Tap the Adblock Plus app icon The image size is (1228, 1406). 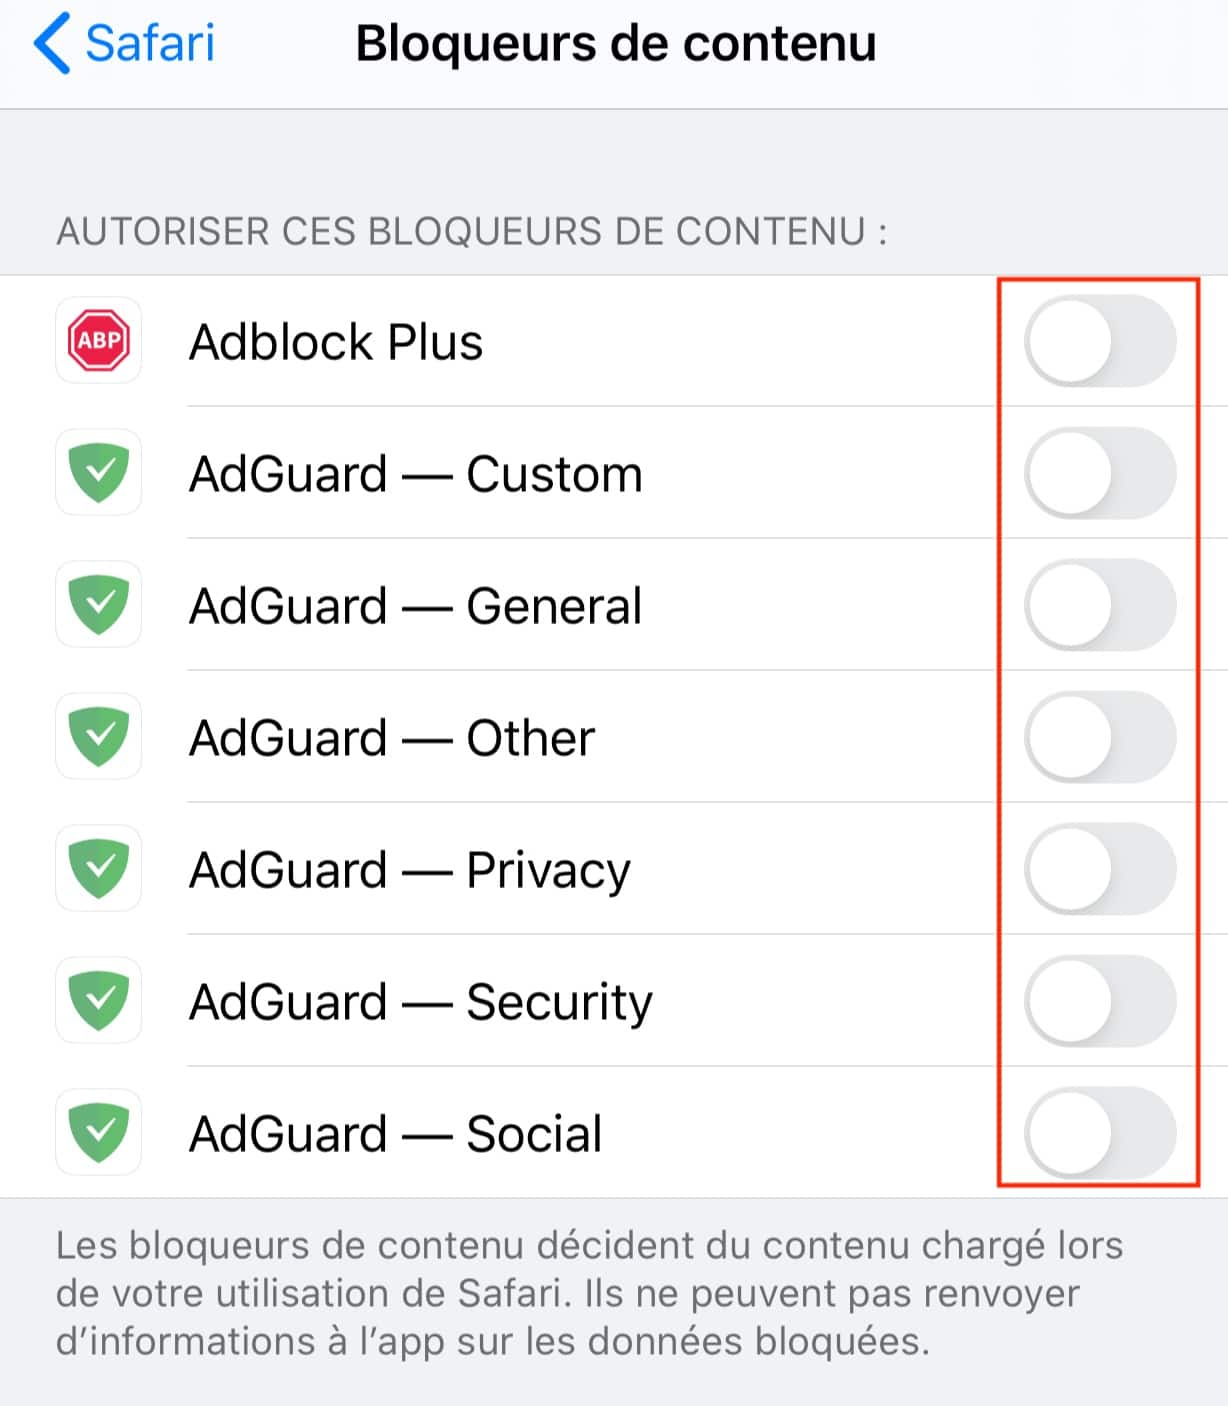coord(98,341)
